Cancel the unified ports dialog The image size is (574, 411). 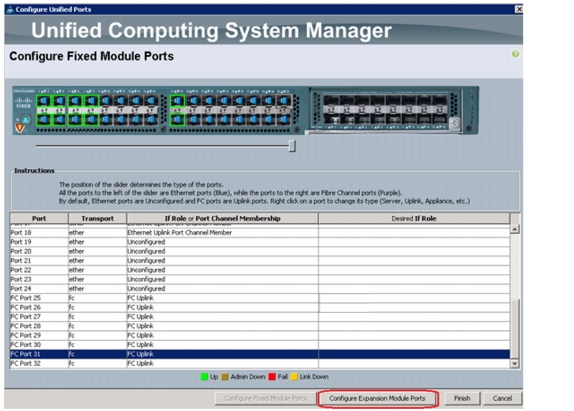502,398
